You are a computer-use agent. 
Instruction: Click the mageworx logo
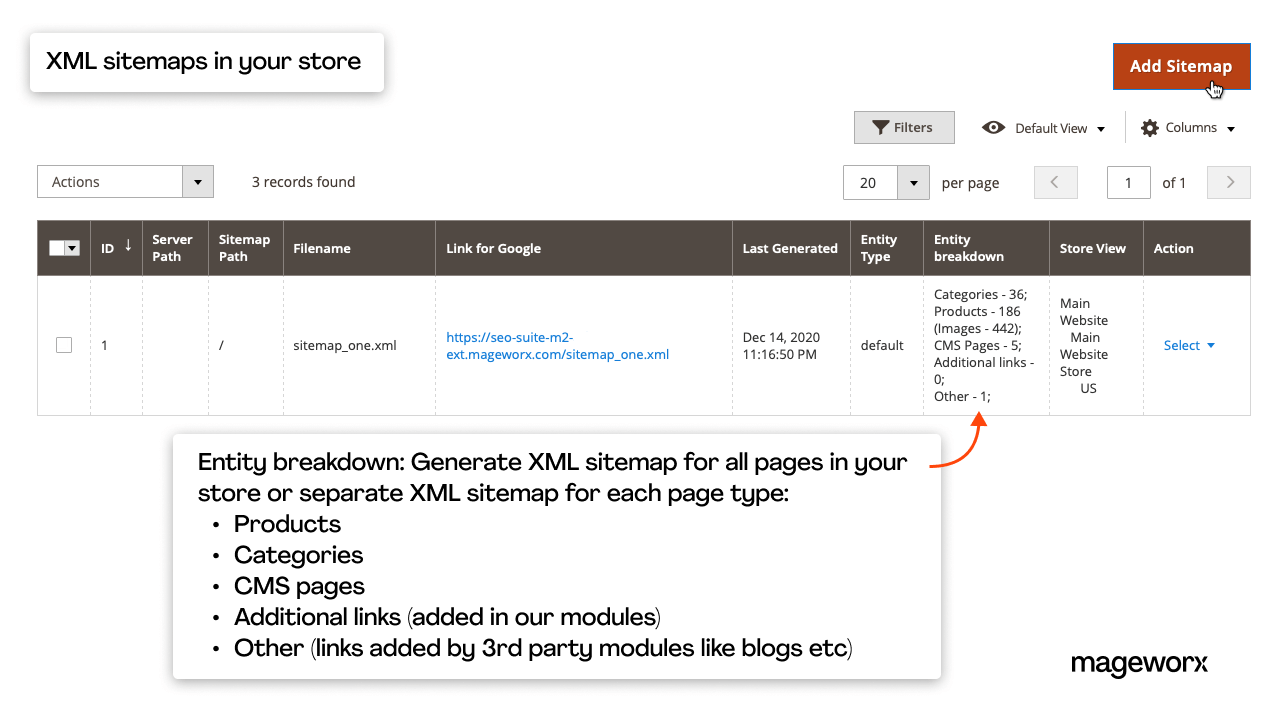[x=1139, y=664]
